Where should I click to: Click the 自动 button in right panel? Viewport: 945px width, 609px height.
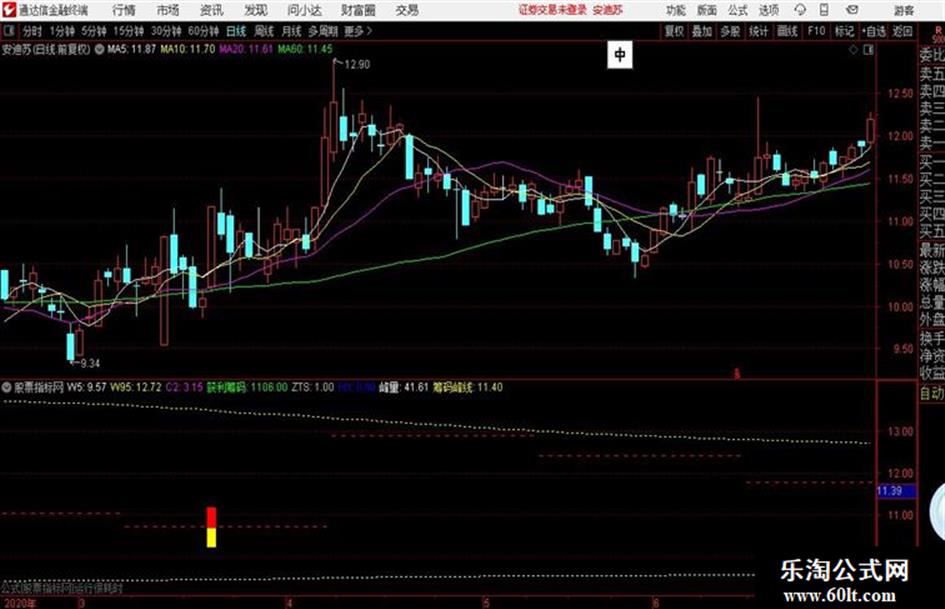coord(932,393)
